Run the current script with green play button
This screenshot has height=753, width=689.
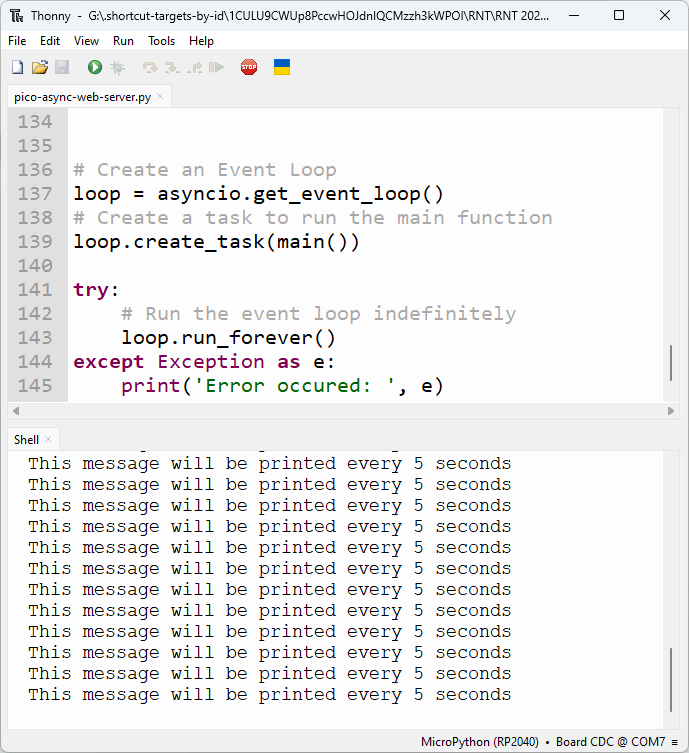point(94,67)
